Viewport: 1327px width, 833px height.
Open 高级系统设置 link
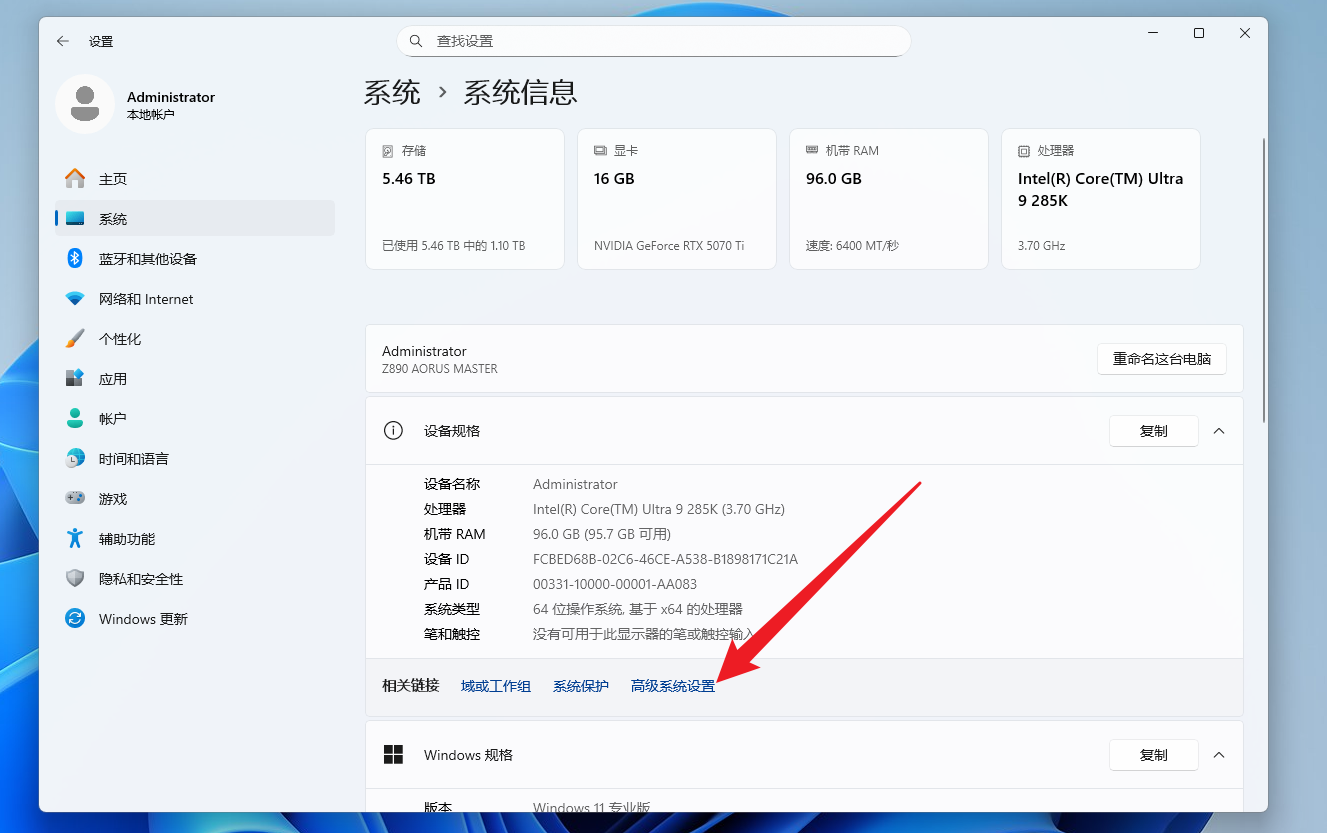tap(672, 686)
